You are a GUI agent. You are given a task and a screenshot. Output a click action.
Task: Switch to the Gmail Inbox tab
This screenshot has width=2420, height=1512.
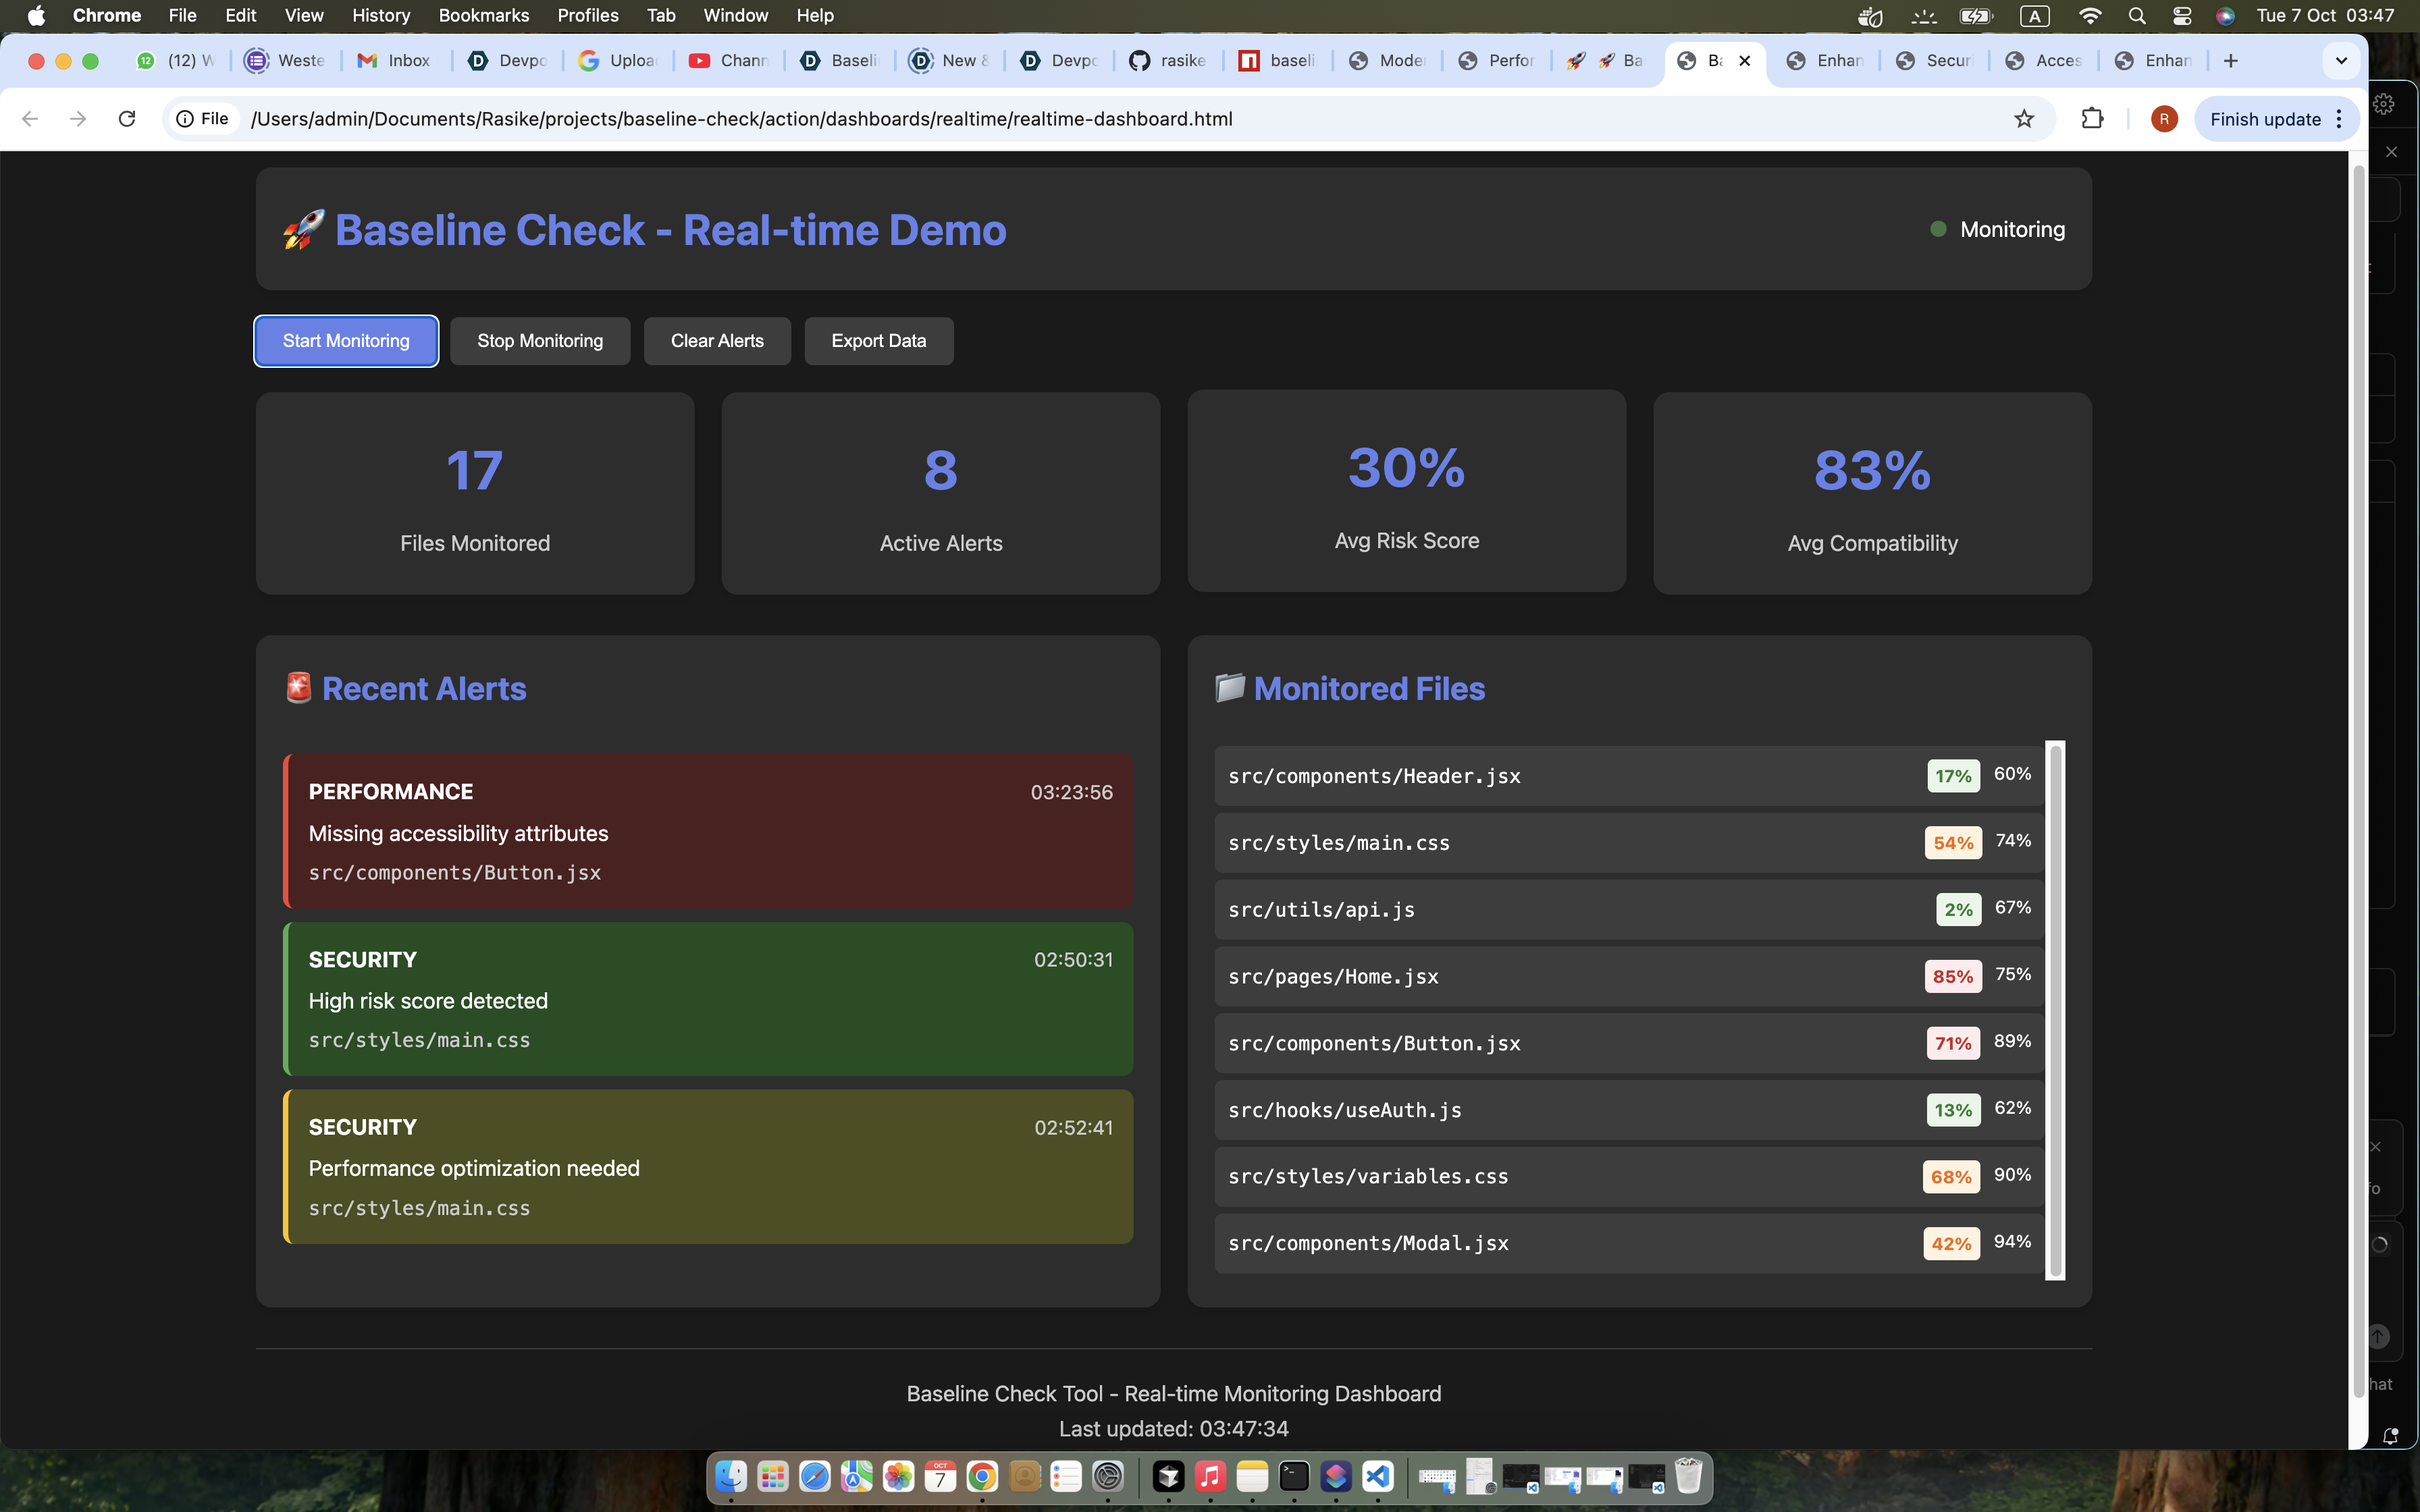(396, 61)
